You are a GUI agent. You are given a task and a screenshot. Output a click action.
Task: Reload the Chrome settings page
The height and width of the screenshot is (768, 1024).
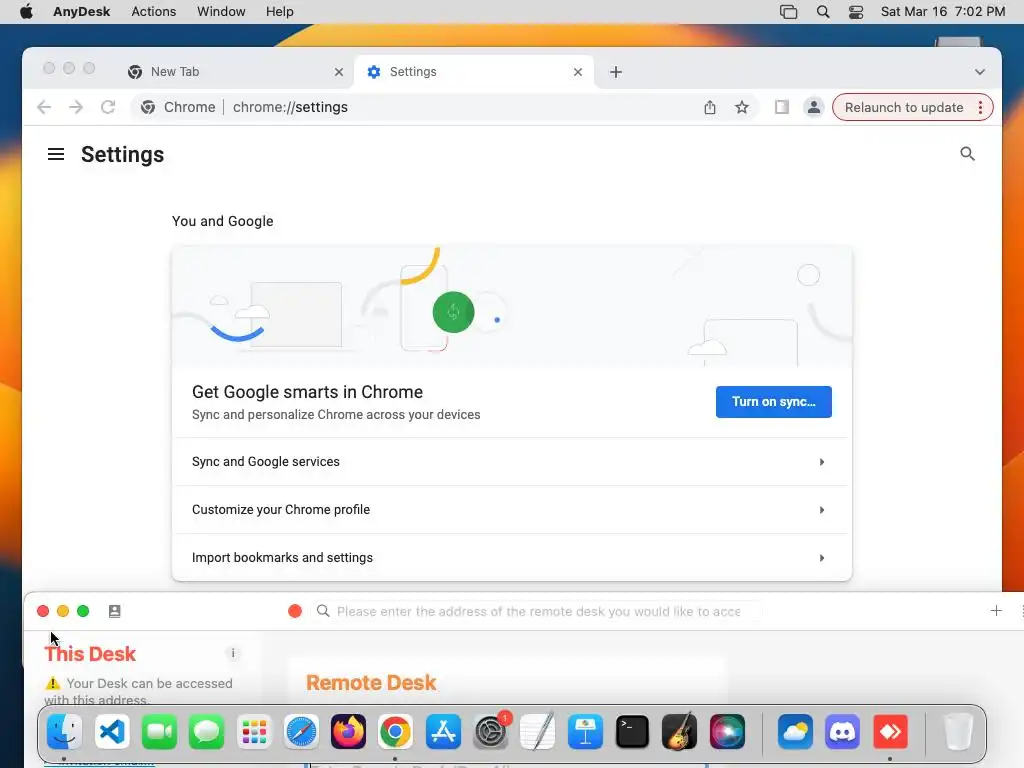coord(108,107)
